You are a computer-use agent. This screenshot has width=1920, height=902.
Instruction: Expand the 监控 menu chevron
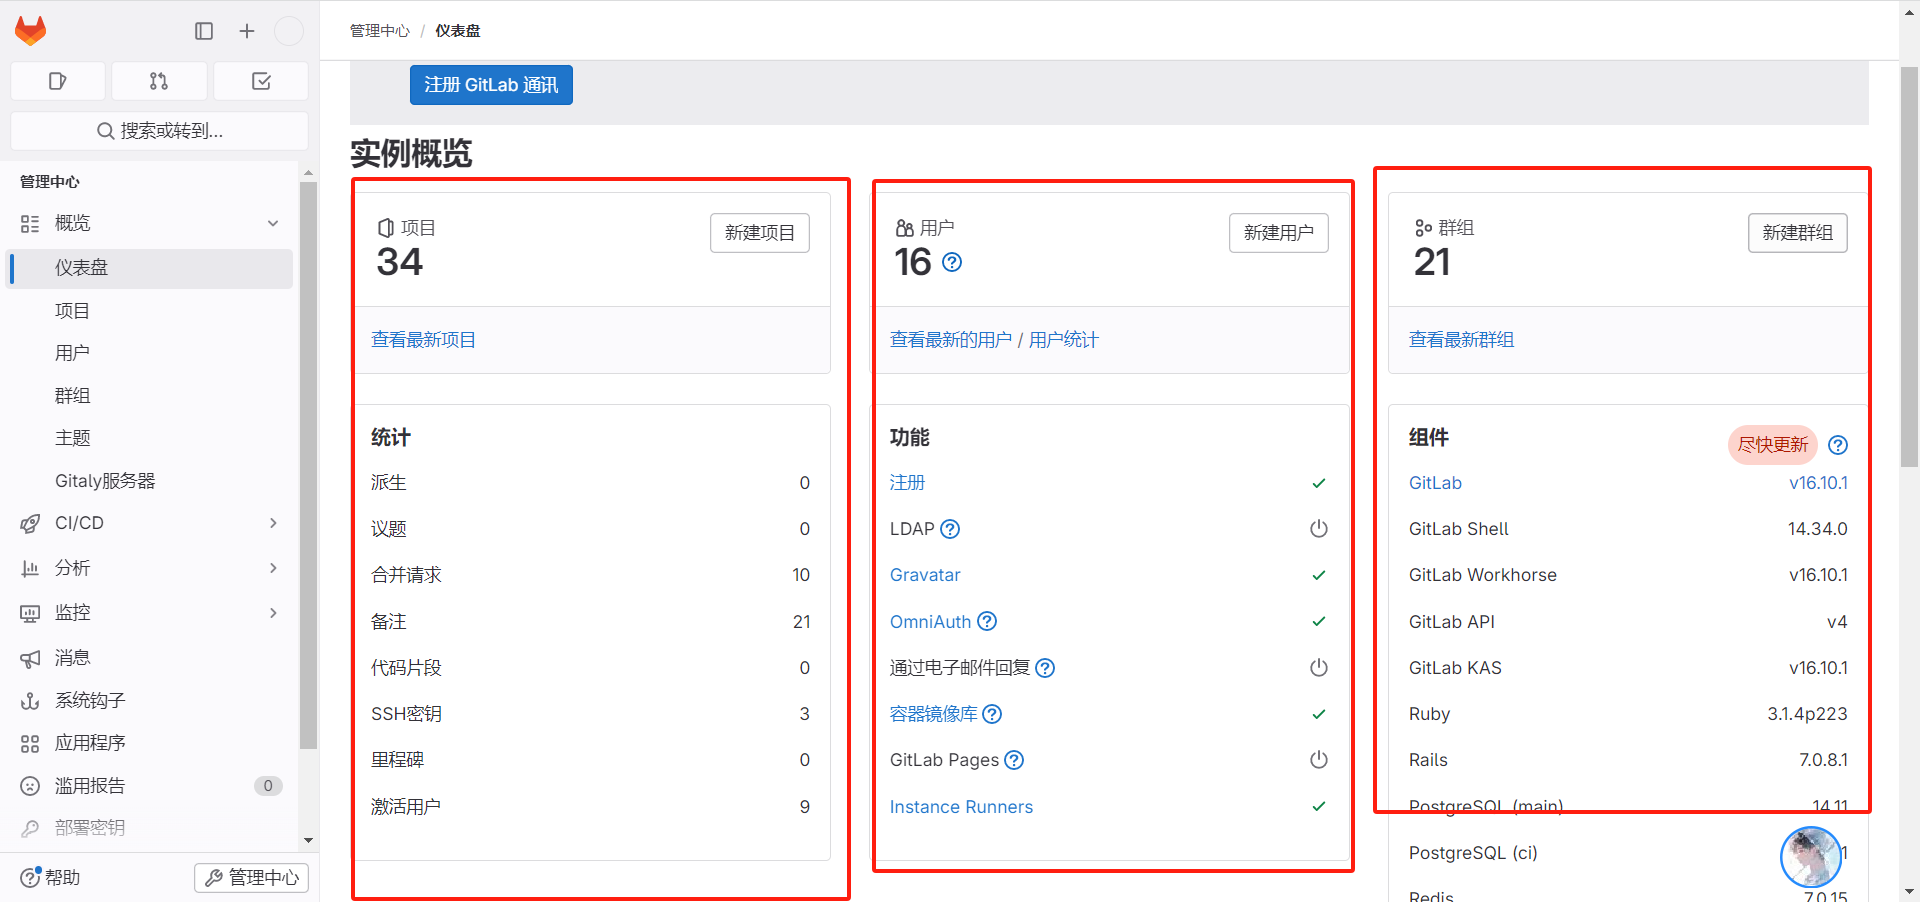click(273, 613)
